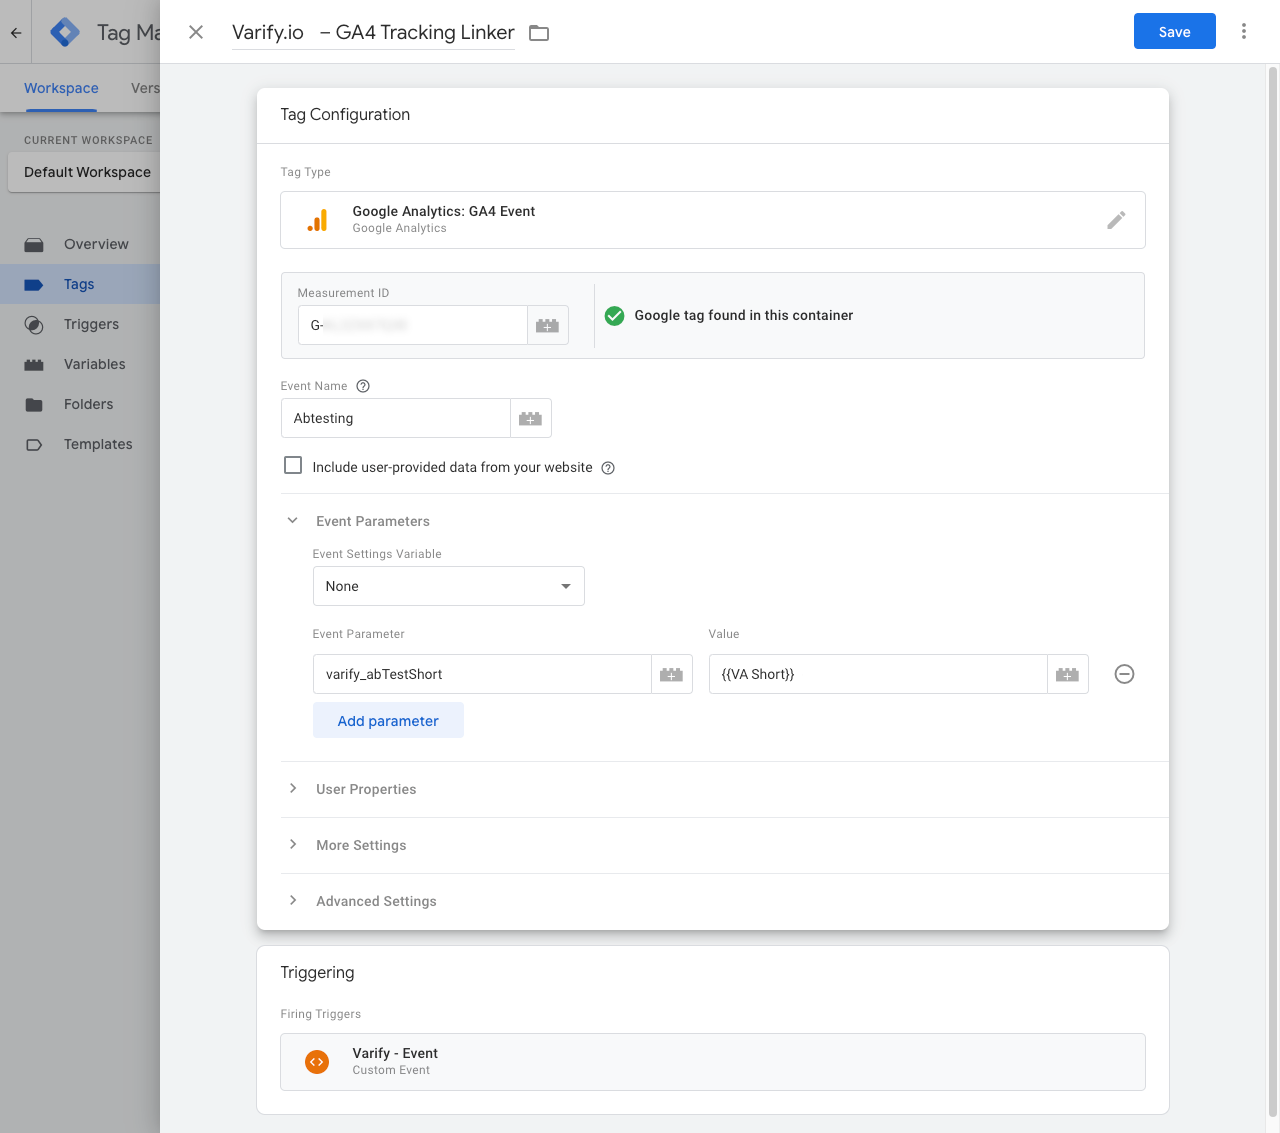Save the tag configuration
Screen dimensions: 1280x1133
(x=1175, y=31)
